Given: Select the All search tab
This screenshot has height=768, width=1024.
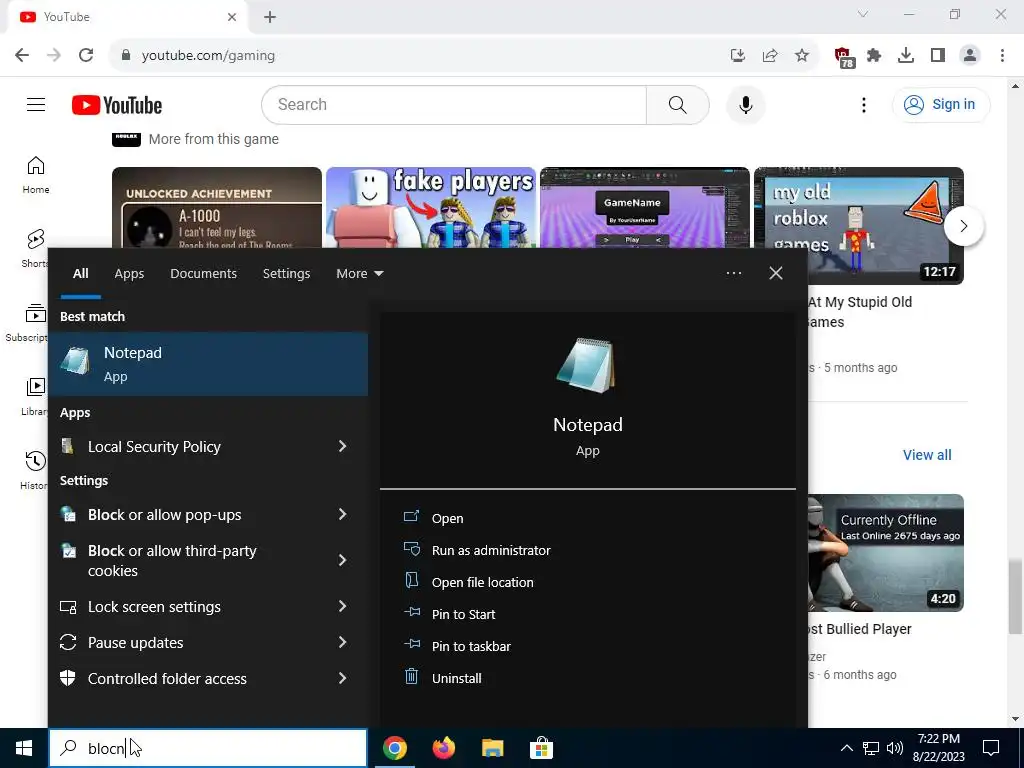Looking at the screenshot, I should 80,274.
